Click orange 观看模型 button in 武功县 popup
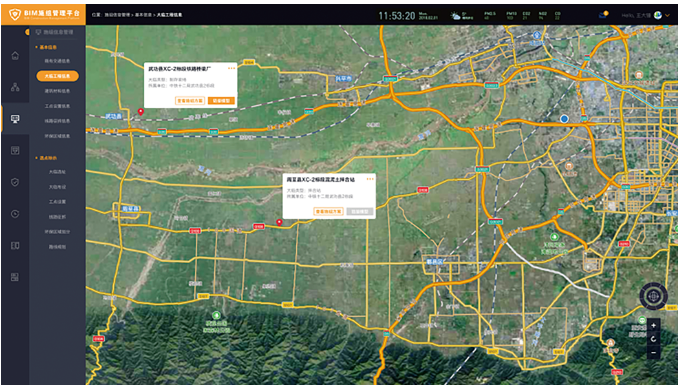Image resolution: width=680 pixels, height=389 pixels. tap(221, 101)
